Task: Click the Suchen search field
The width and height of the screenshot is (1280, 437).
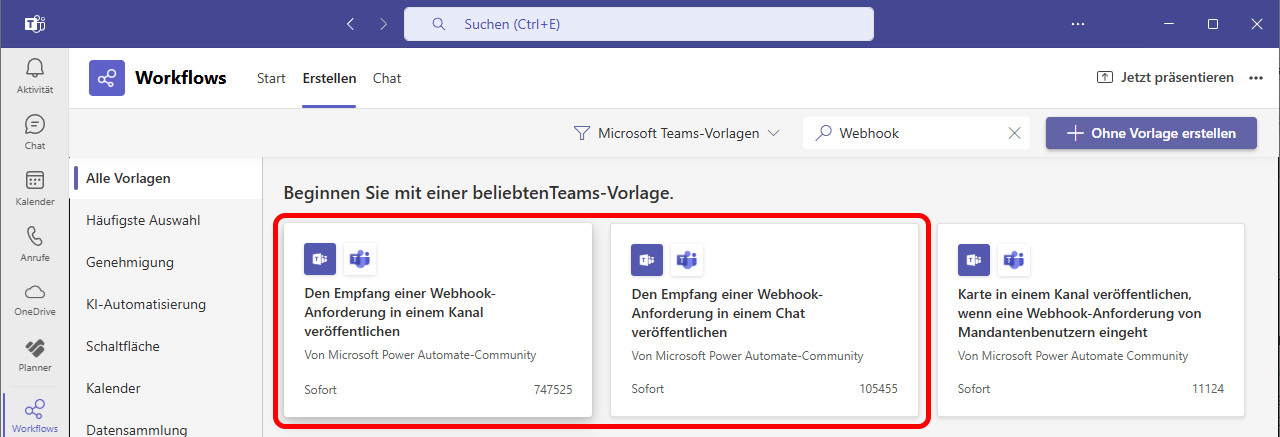Action: coord(639,24)
